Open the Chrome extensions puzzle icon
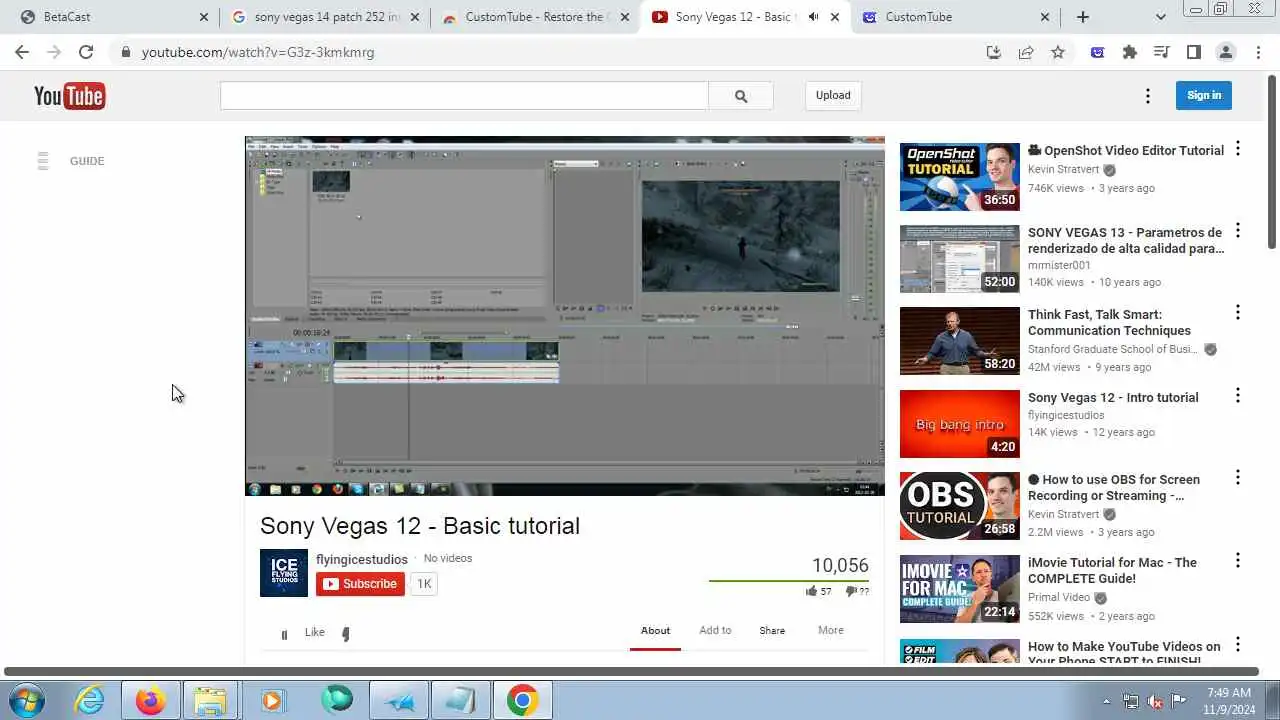This screenshot has height=720, width=1280. [1130, 52]
